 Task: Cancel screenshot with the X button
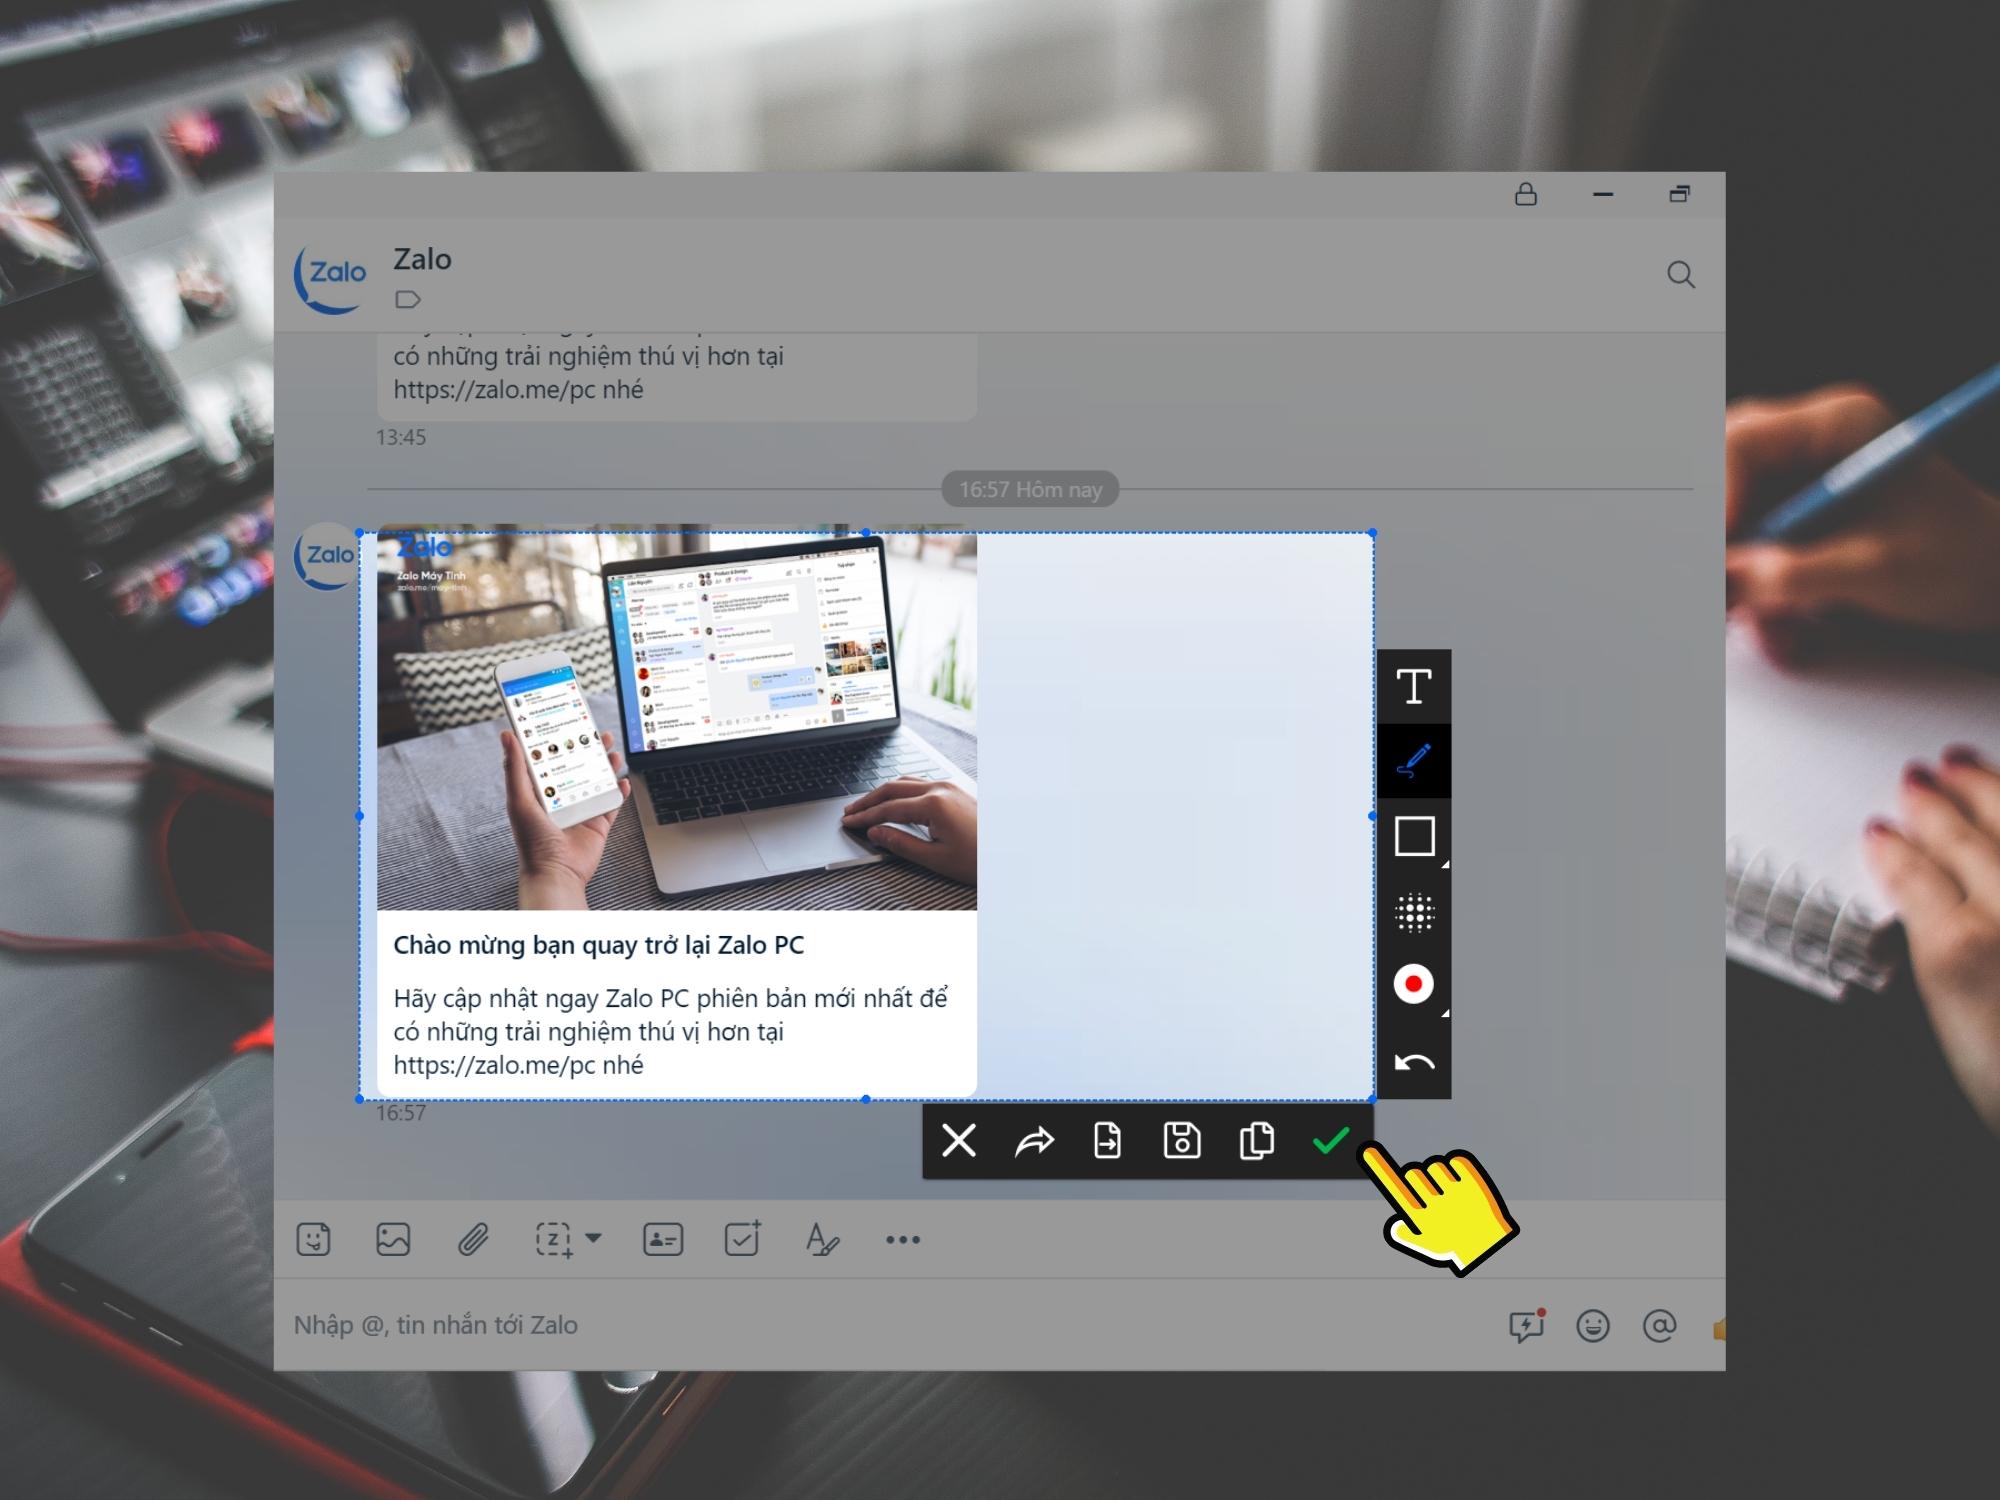[x=959, y=1140]
